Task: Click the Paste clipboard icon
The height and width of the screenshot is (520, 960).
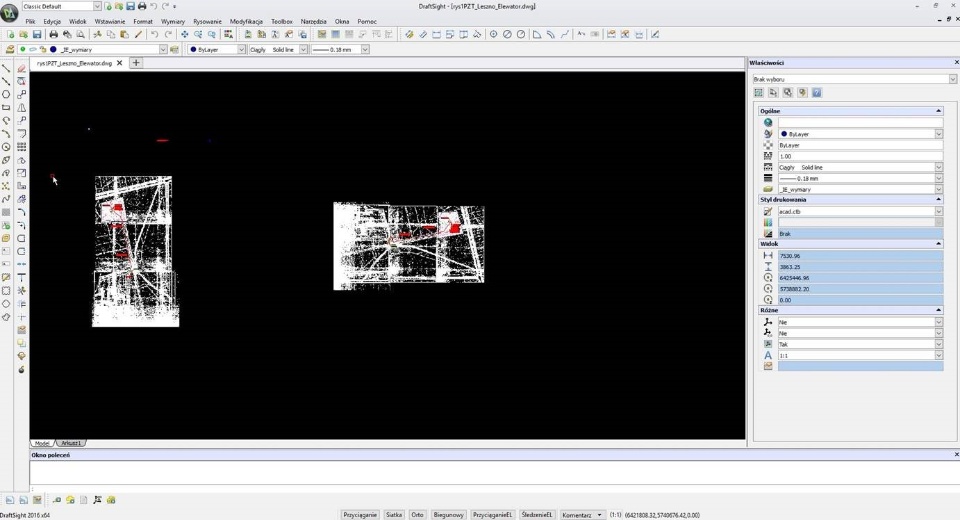Action: 124,35
